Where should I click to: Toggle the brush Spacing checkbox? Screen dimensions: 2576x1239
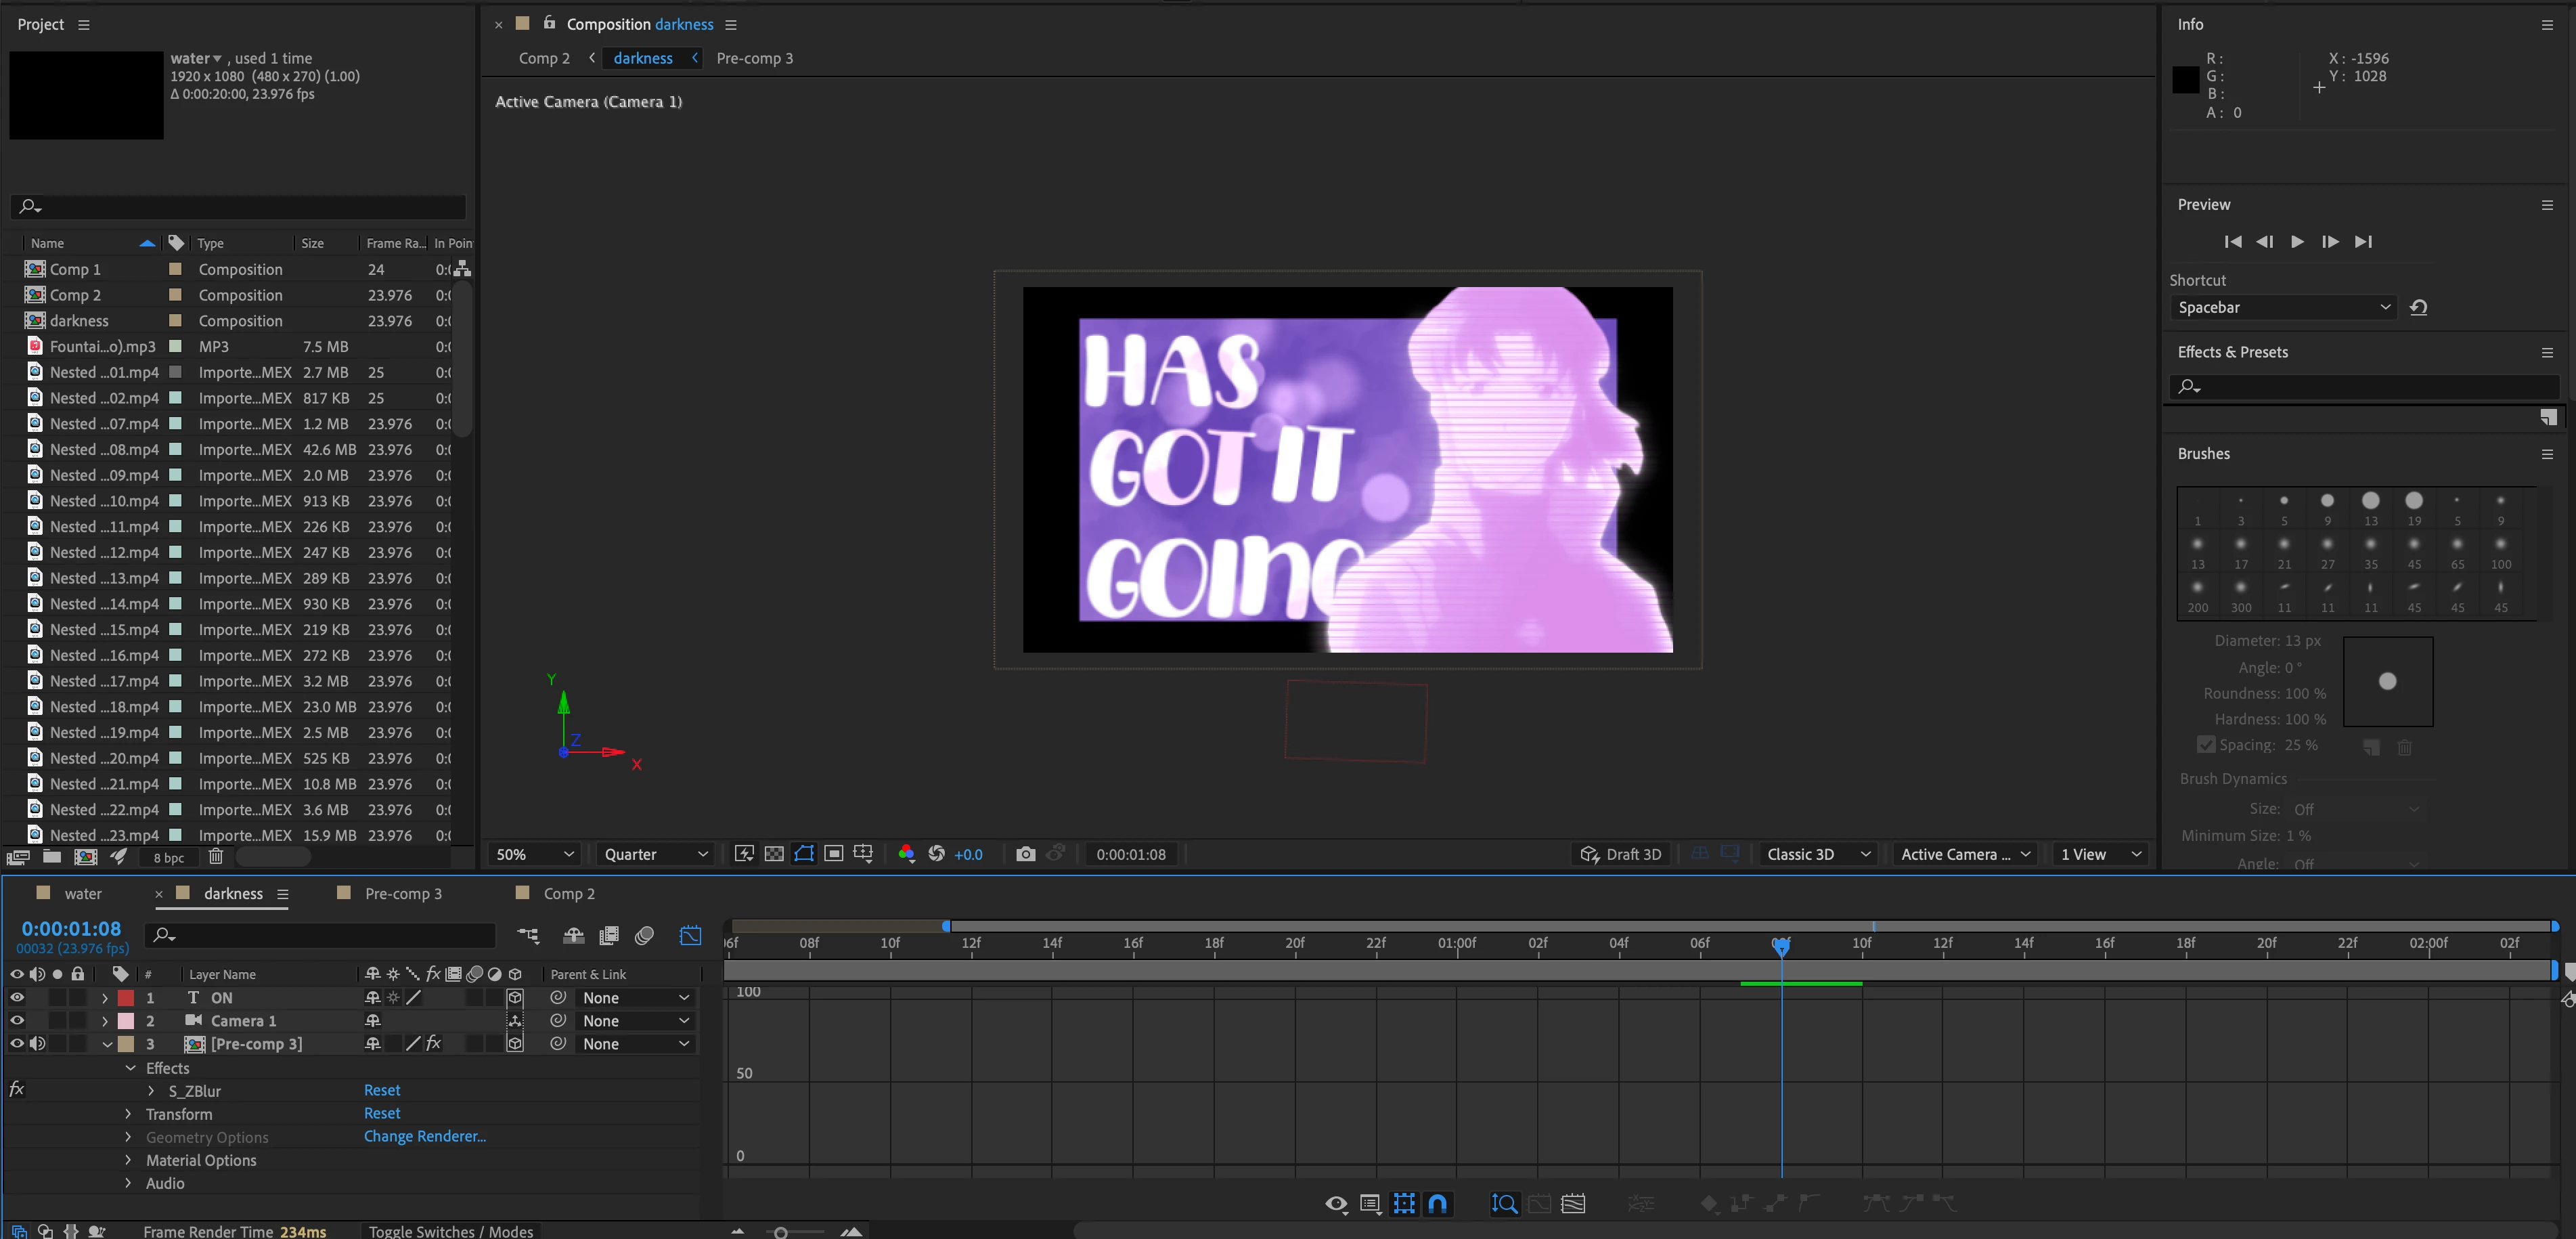tap(2205, 745)
